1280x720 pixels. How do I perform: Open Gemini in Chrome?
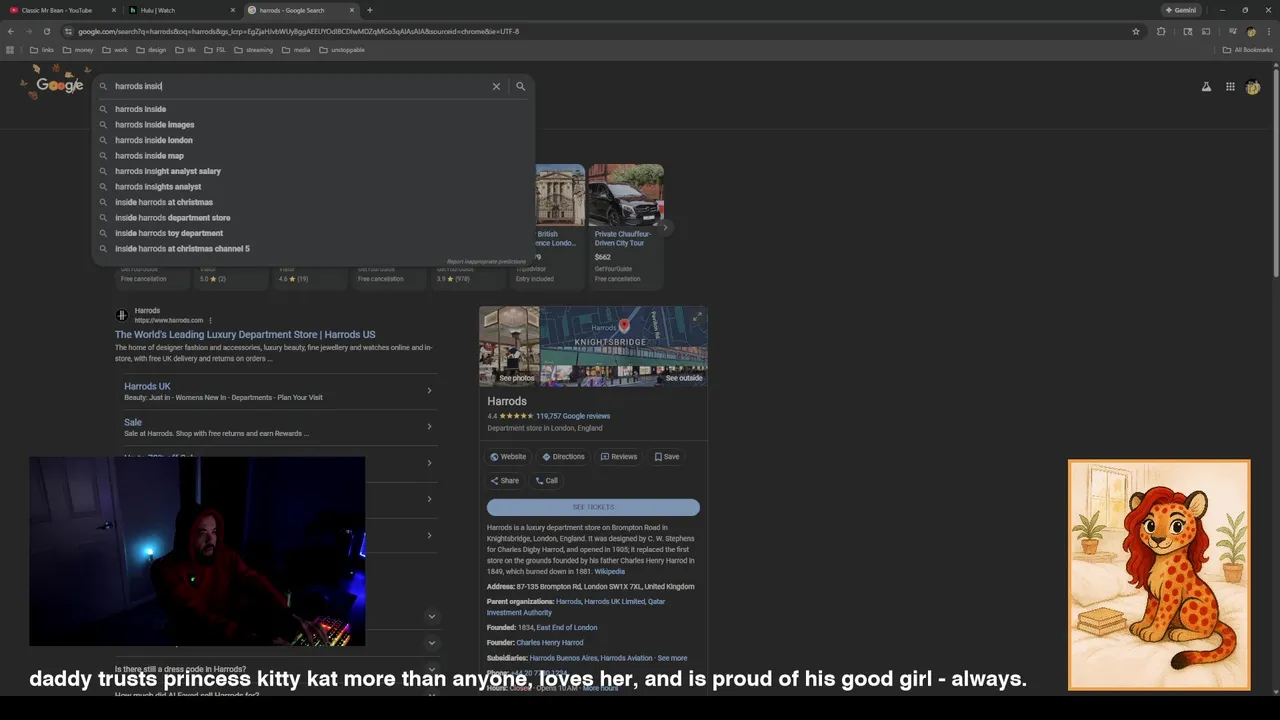pyautogui.click(x=1181, y=10)
